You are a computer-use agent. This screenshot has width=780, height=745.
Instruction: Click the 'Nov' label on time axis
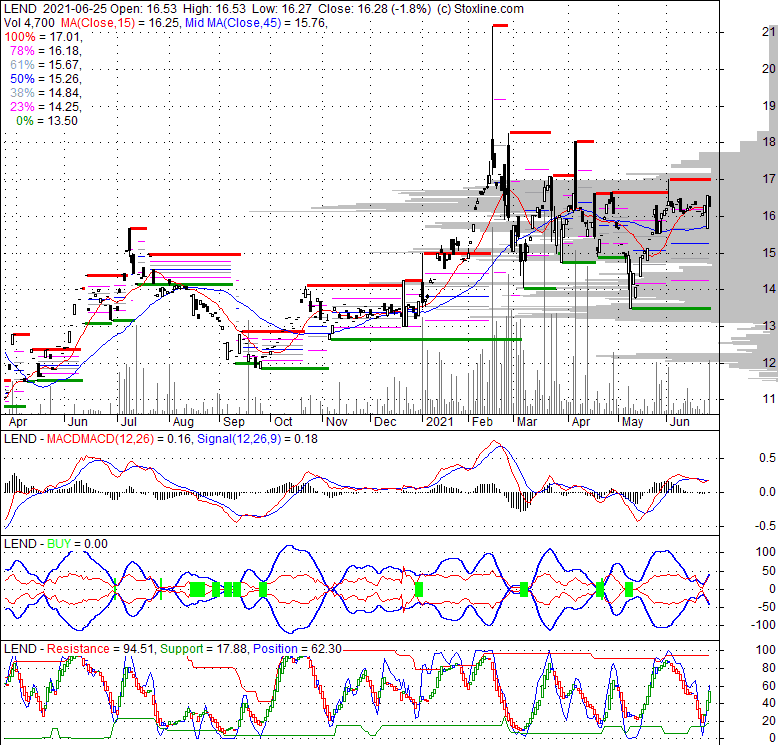pos(337,422)
